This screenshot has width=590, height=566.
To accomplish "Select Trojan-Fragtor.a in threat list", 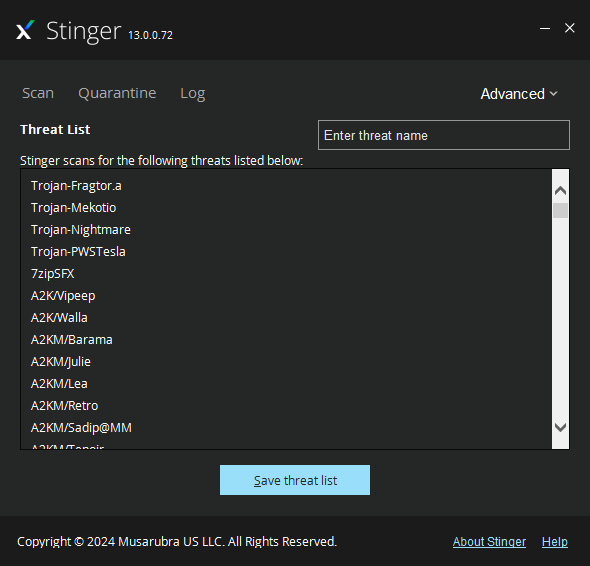I will tap(76, 186).
